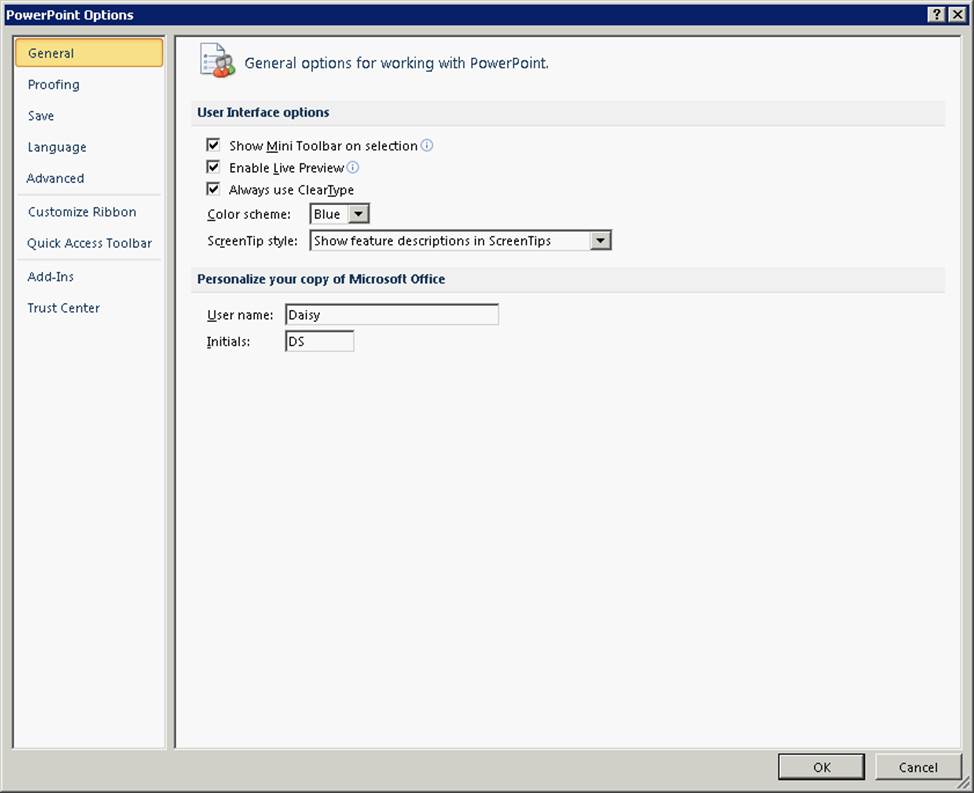Click the Initials label
The height and width of the screenshot is (793, 974).
pos(228,342)
